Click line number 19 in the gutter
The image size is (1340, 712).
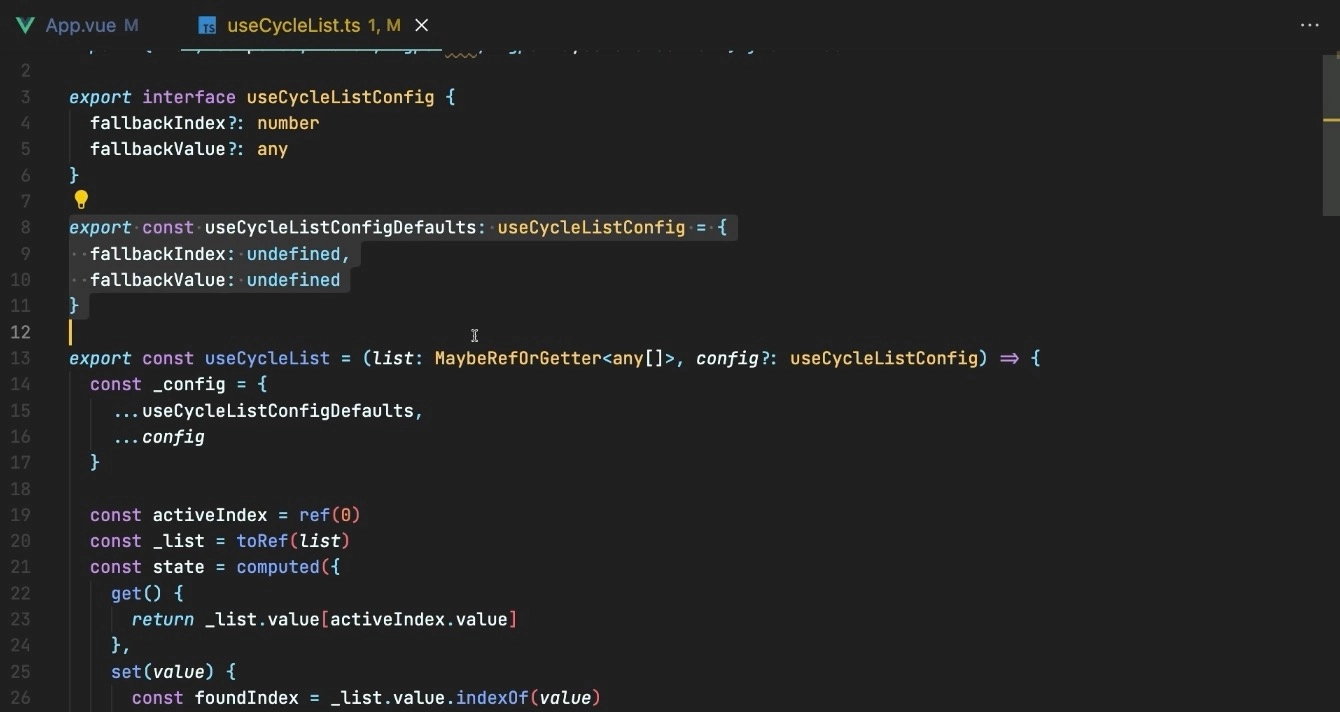pyautogui.click(x=21, y=514)
